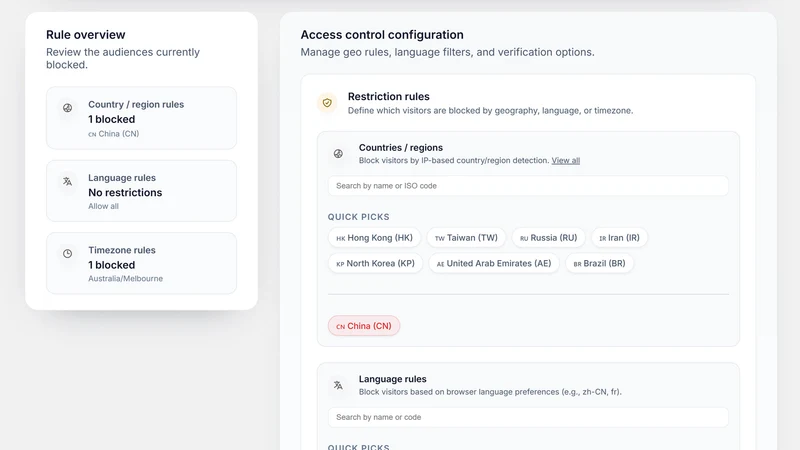The width and height of the screenshot is (800, 450).
Task: Click the Australia/Melbourne timezone text
Action: 126,279
